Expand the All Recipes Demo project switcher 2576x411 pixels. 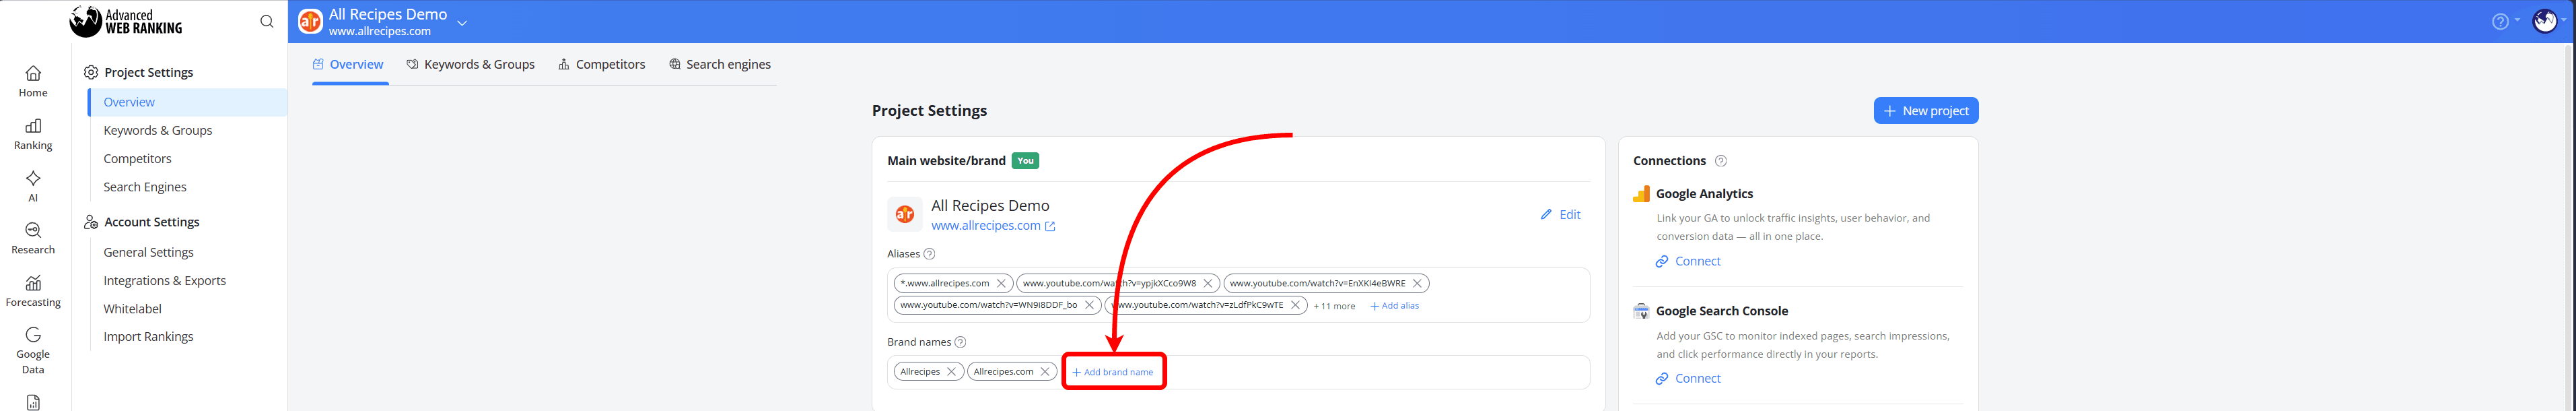tap(462, 22)
